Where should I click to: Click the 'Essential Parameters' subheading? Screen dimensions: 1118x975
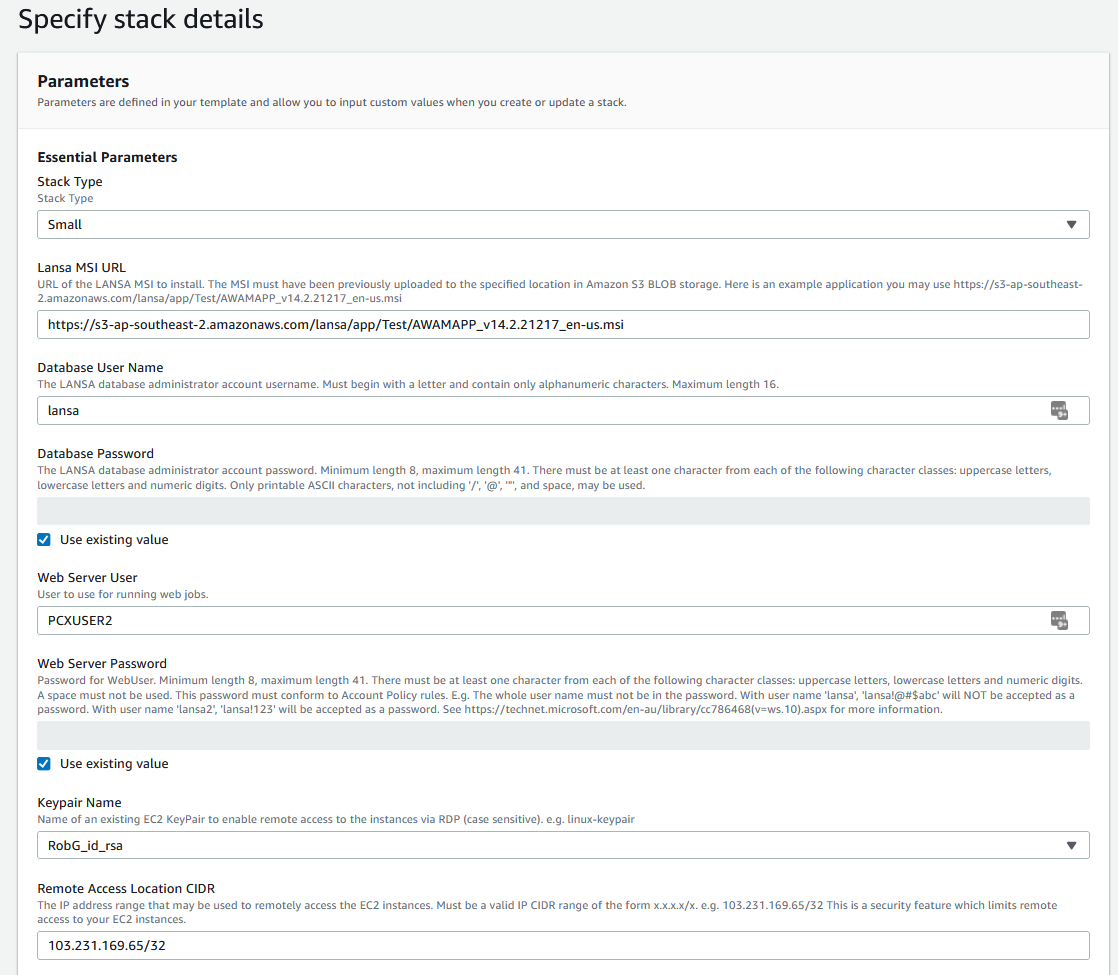(x=107, y=157)
